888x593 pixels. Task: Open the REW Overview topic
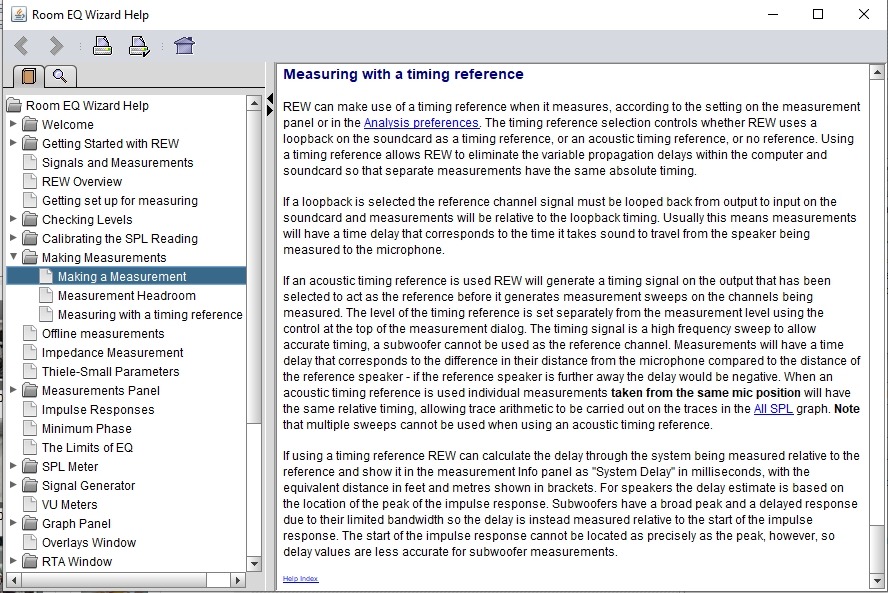pos(82,181)
